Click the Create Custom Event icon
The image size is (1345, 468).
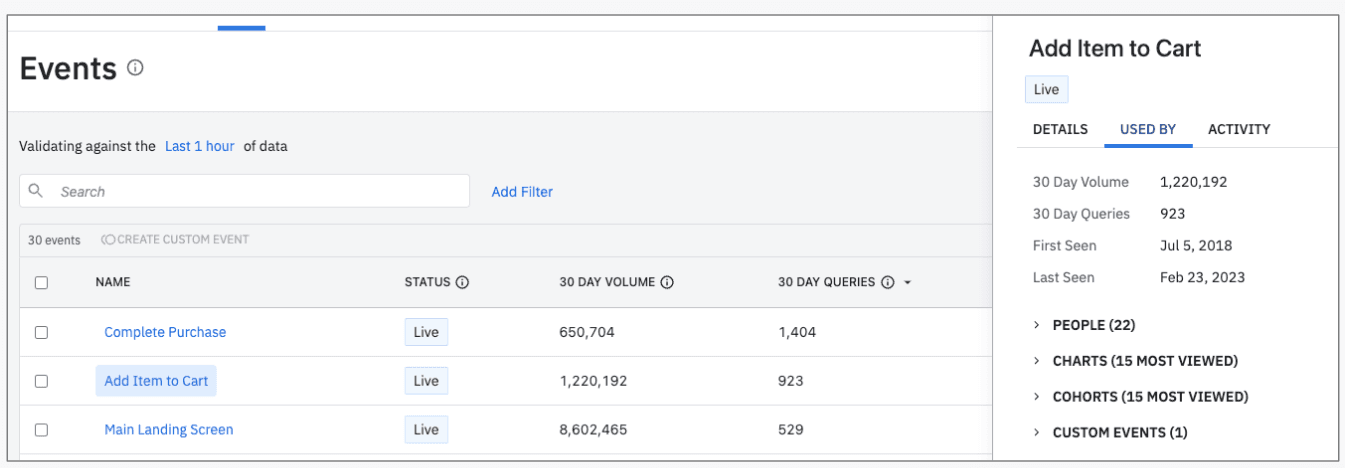108,240
